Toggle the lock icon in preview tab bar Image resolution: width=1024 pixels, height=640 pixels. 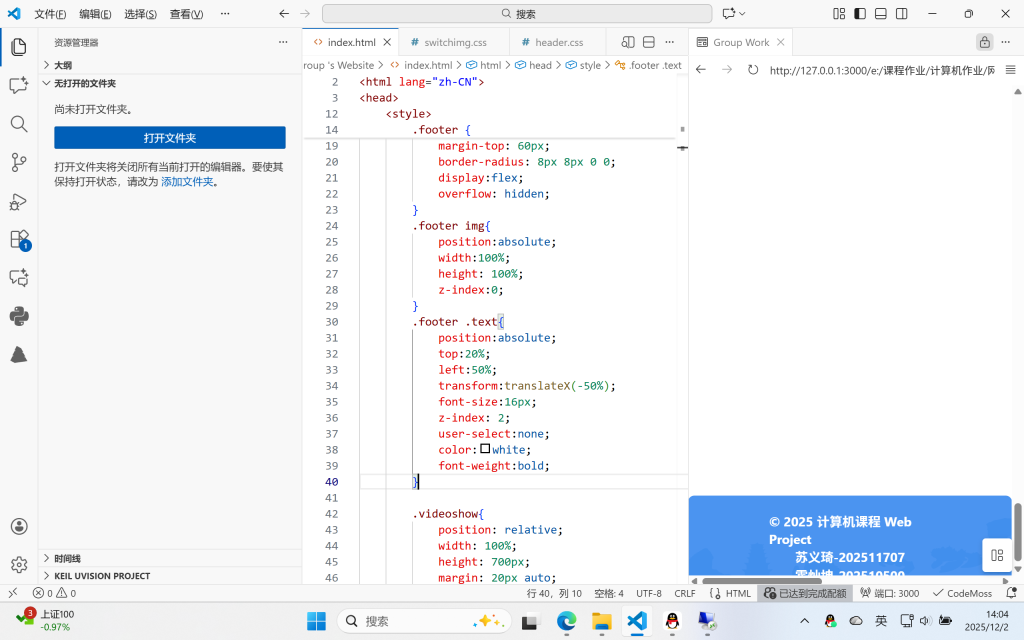click(984, 42)
